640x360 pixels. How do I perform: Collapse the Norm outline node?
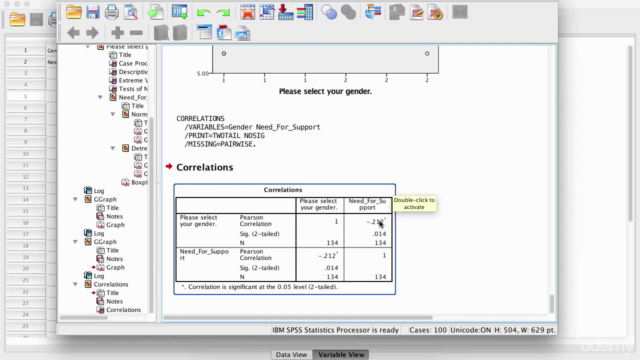click(x=113, y=114)
